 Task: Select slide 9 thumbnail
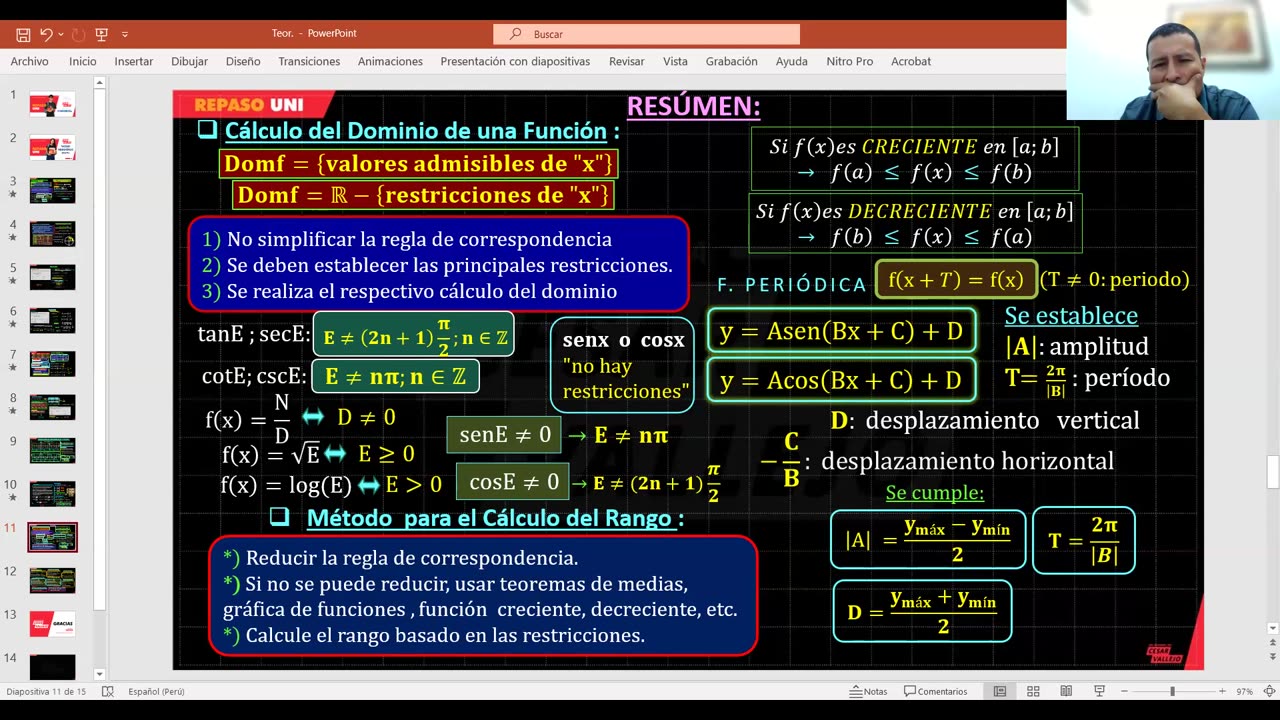point(52,450)
